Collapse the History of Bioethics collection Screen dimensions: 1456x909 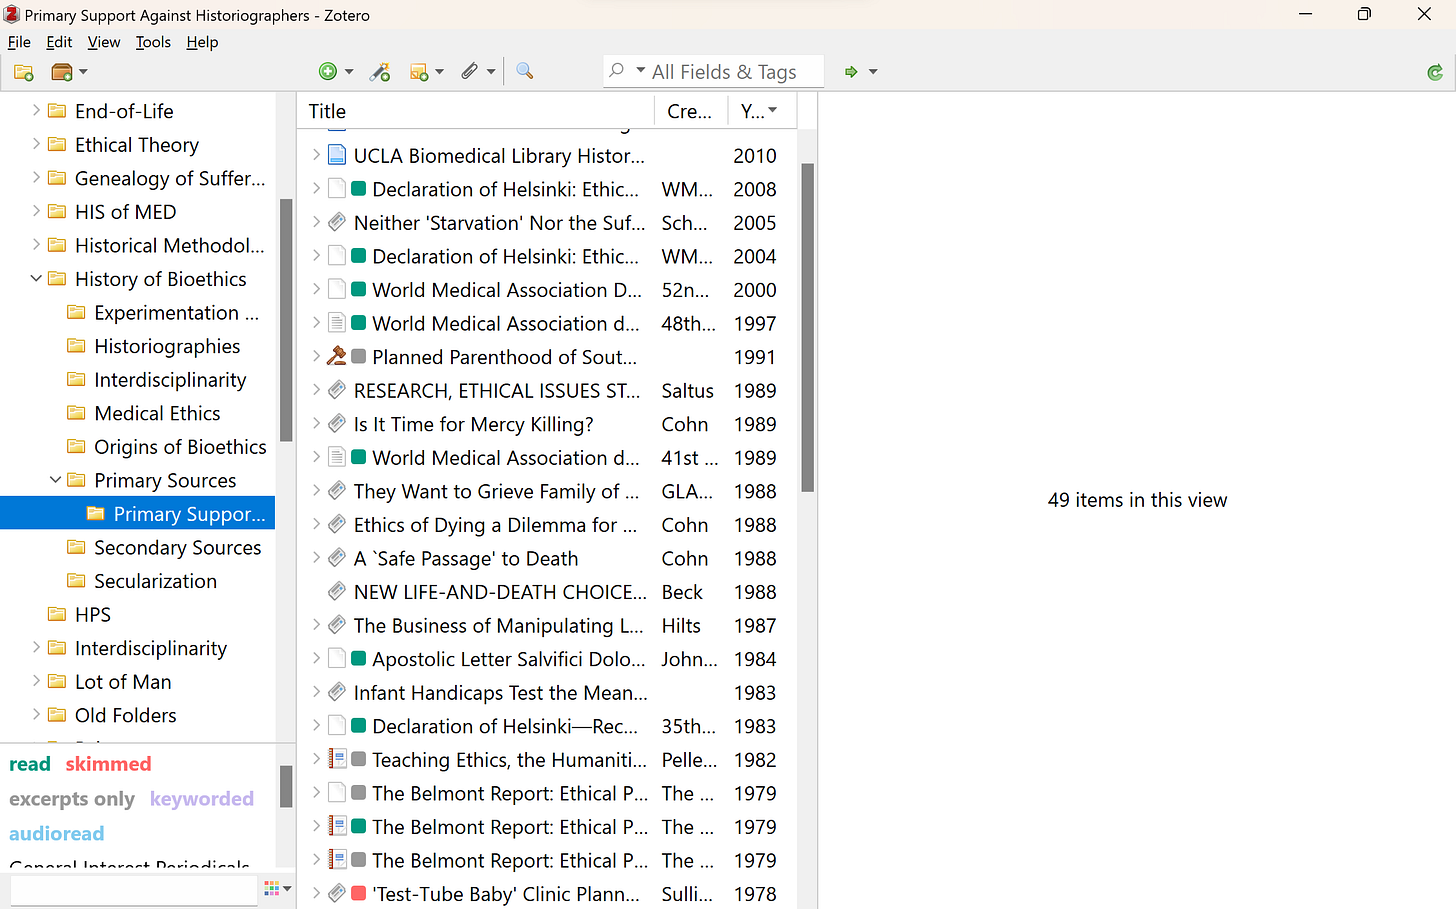tap(36, 279)
